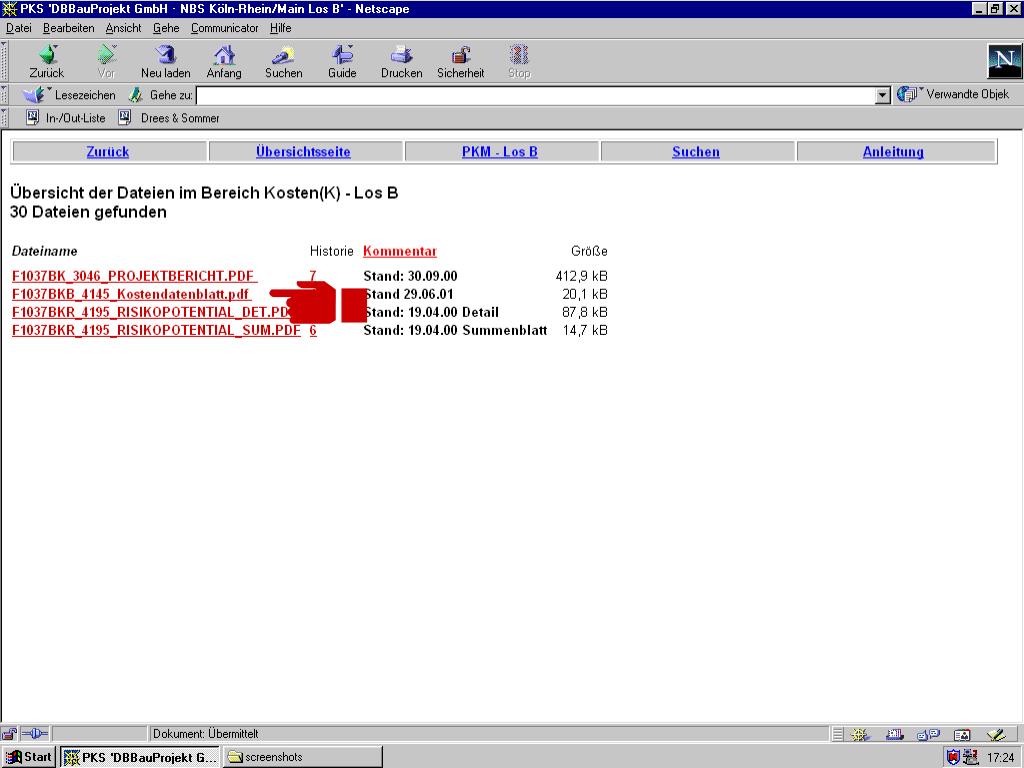Click the Historie column header
1024x768 pixels.
[x=331, y=251]
